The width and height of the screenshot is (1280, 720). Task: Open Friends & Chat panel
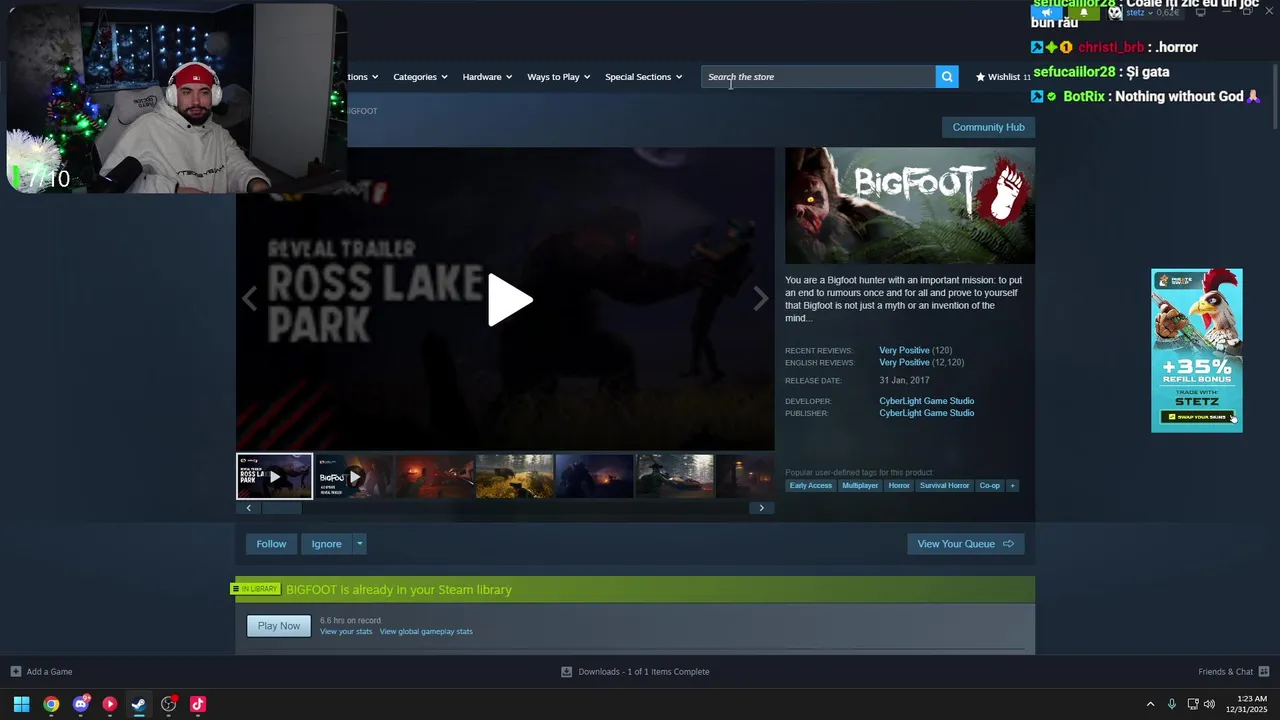tap(1234, 672)
